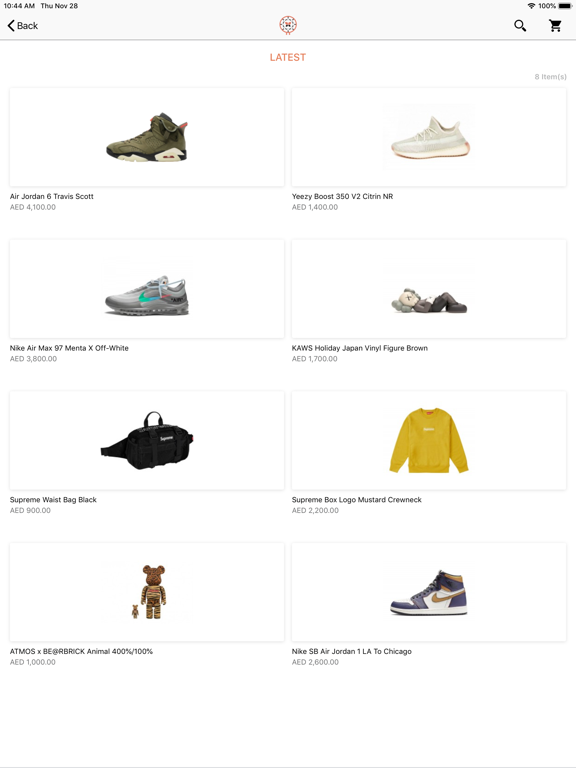Open the search magnifier icon
Image resolution: width=576 pixels, height=768 pixels.
coord(520,25)
